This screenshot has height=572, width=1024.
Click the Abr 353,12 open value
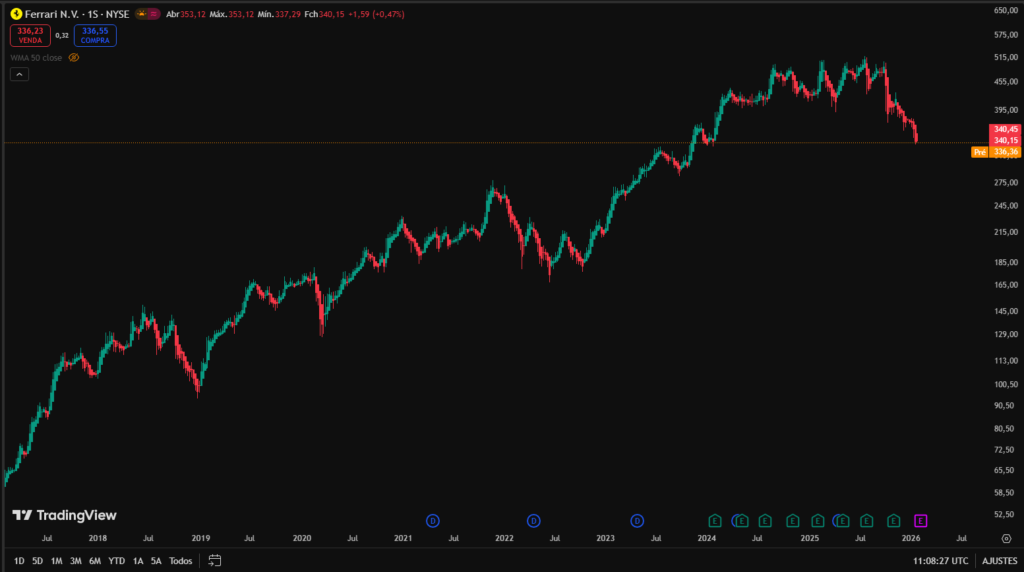point(185,14)
